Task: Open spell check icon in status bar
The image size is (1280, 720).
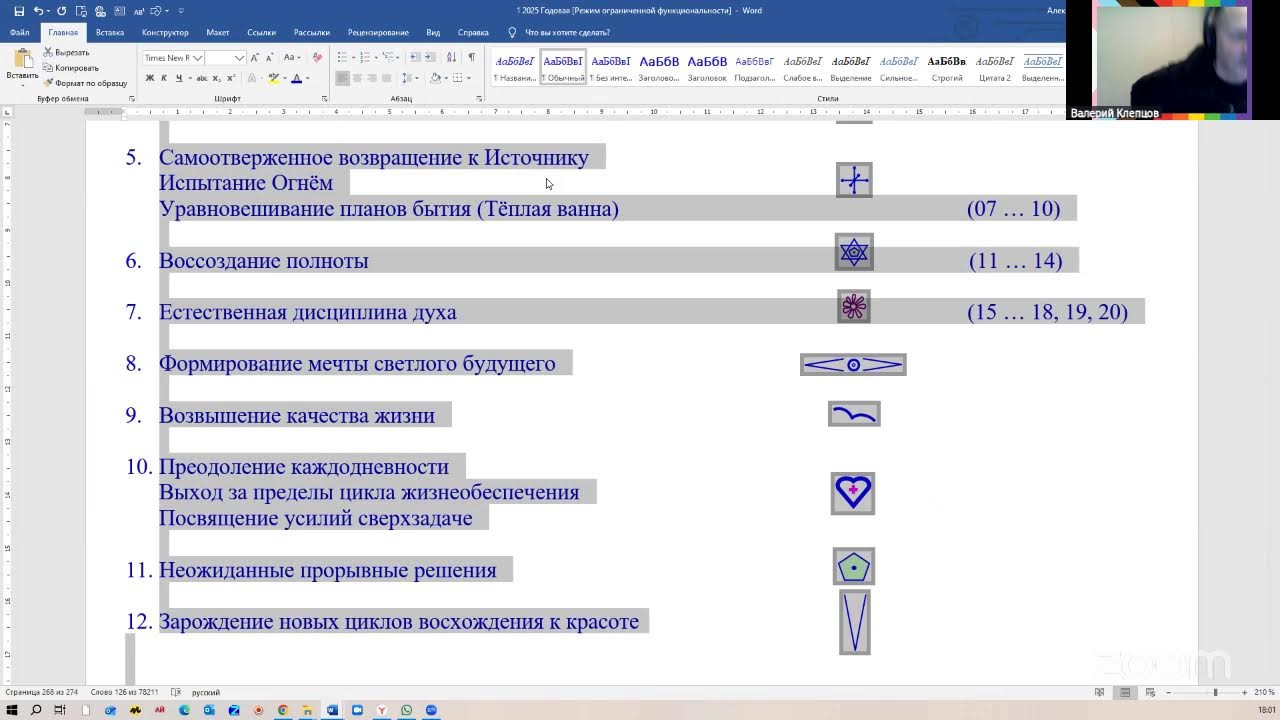Action: (176, 692)
